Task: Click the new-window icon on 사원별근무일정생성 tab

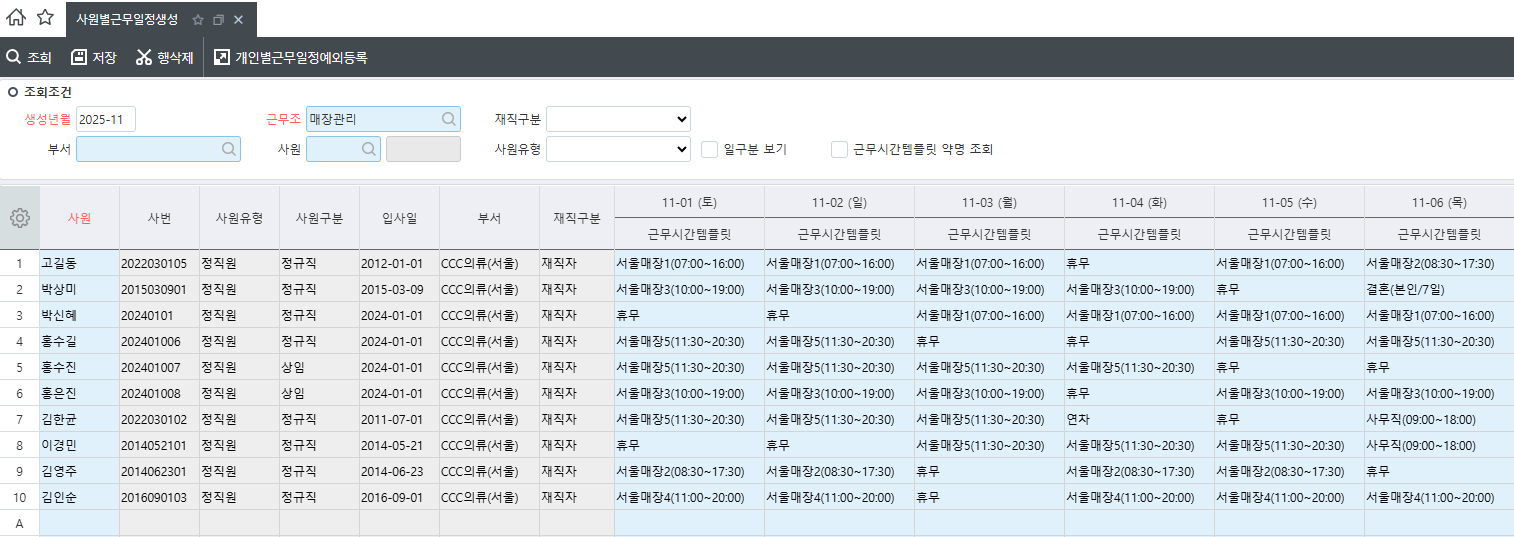Action: click(218, 20)
